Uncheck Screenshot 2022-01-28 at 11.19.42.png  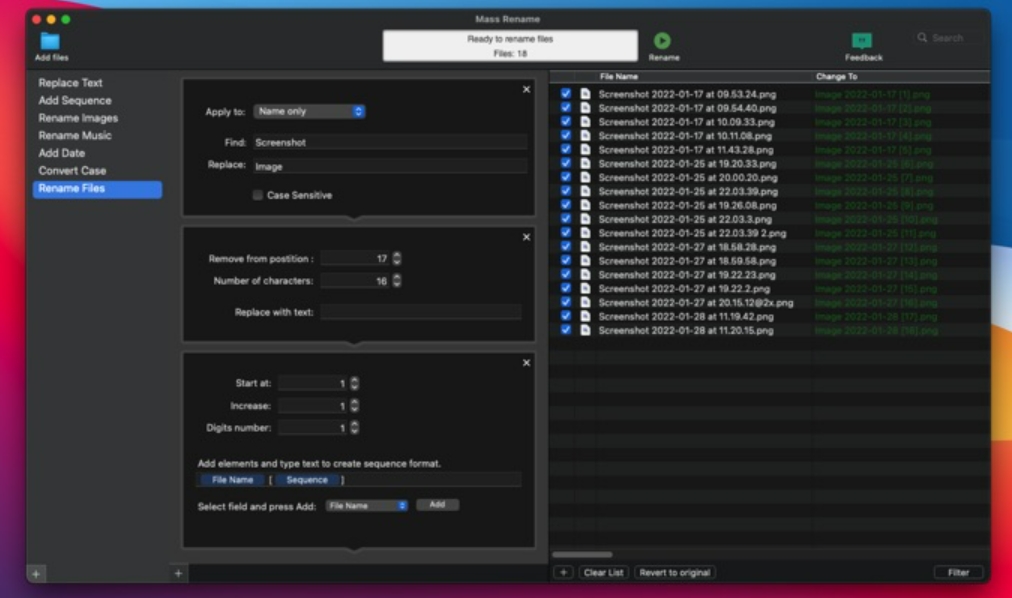point(565,316)
